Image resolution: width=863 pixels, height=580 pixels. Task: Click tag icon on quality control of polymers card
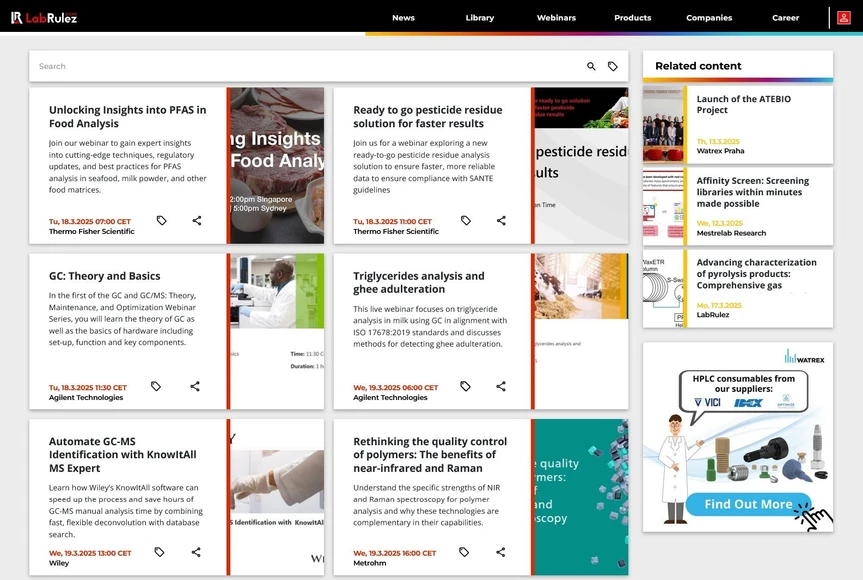tap(464, 552)
